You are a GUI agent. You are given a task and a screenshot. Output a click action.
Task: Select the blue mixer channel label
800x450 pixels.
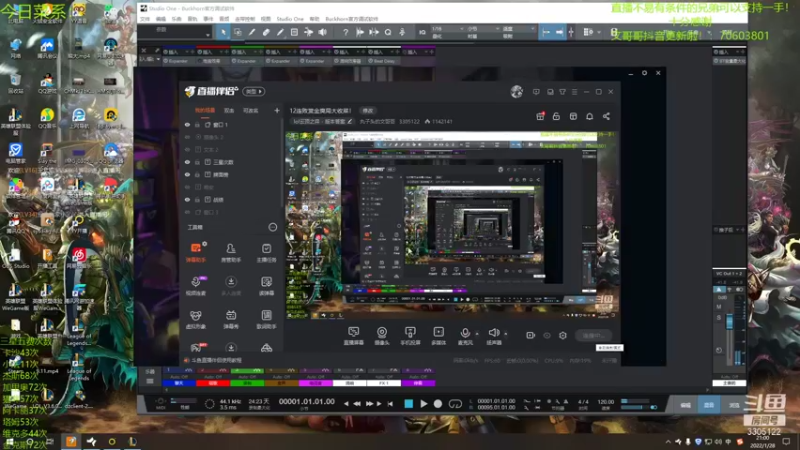179,383
